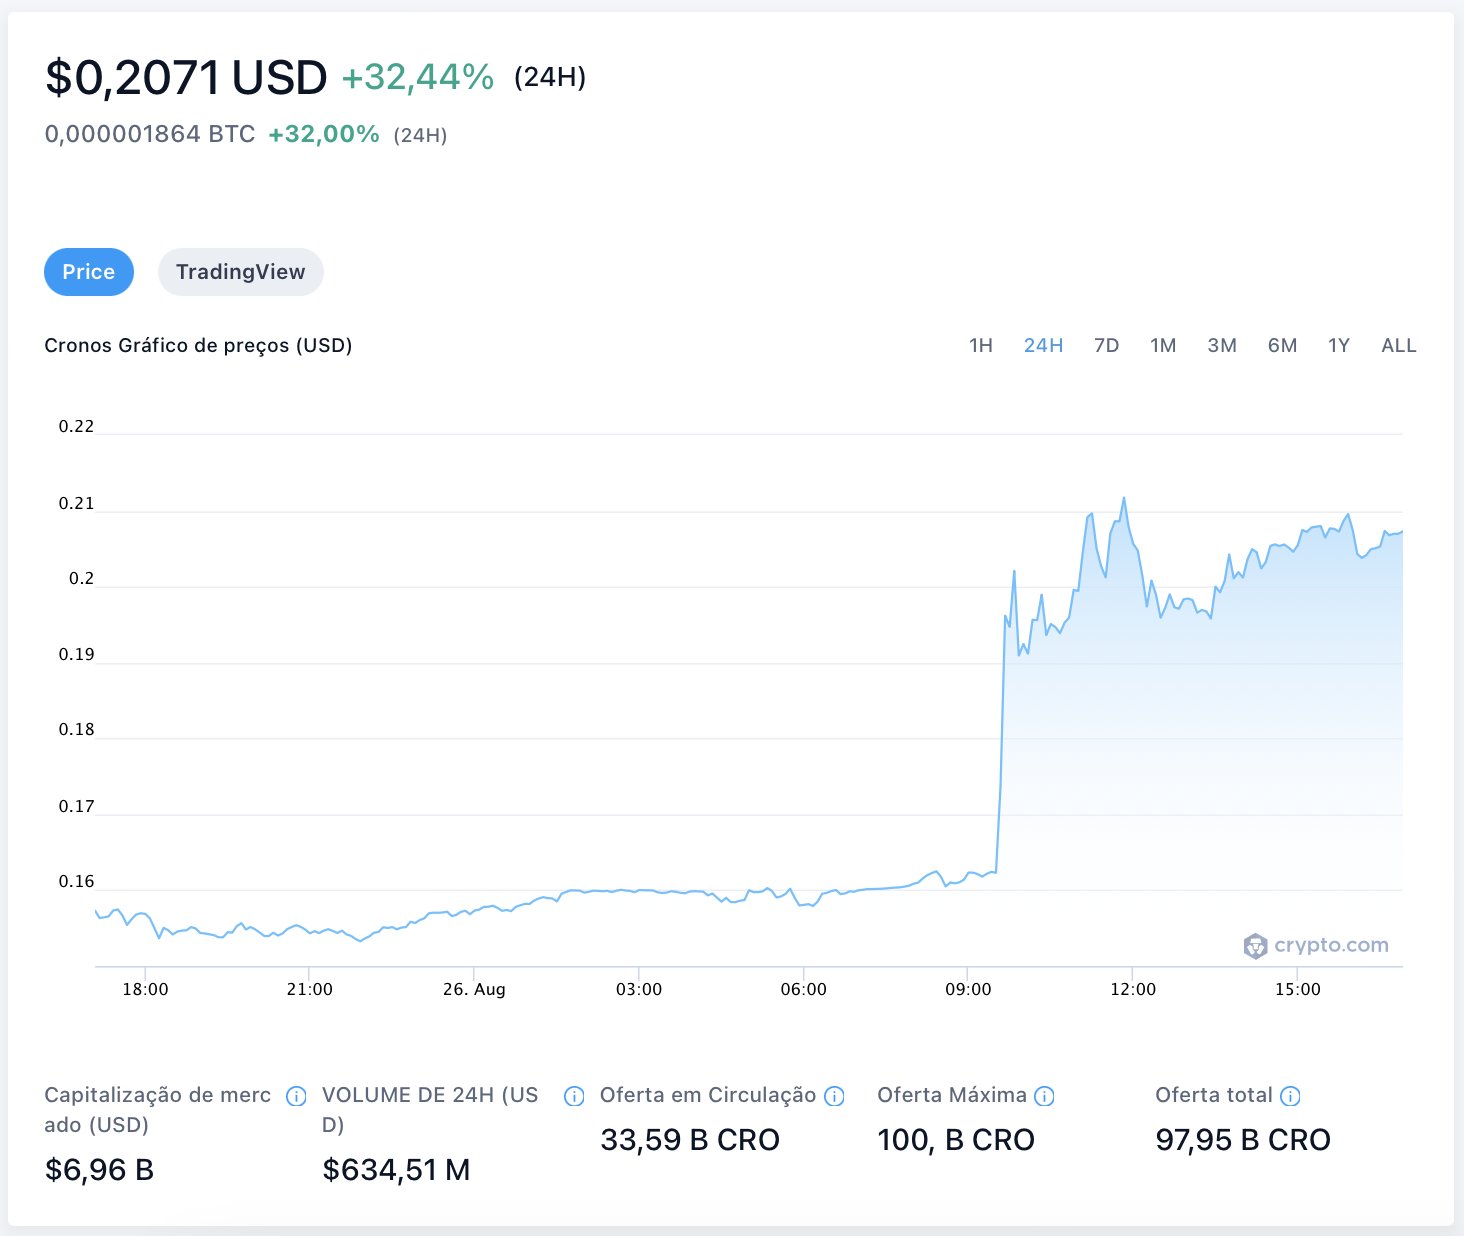The height and width of the screenshot is (1236, 1464).
Task: Click the 15:00 time axis label
Action: pos(1297,989)
